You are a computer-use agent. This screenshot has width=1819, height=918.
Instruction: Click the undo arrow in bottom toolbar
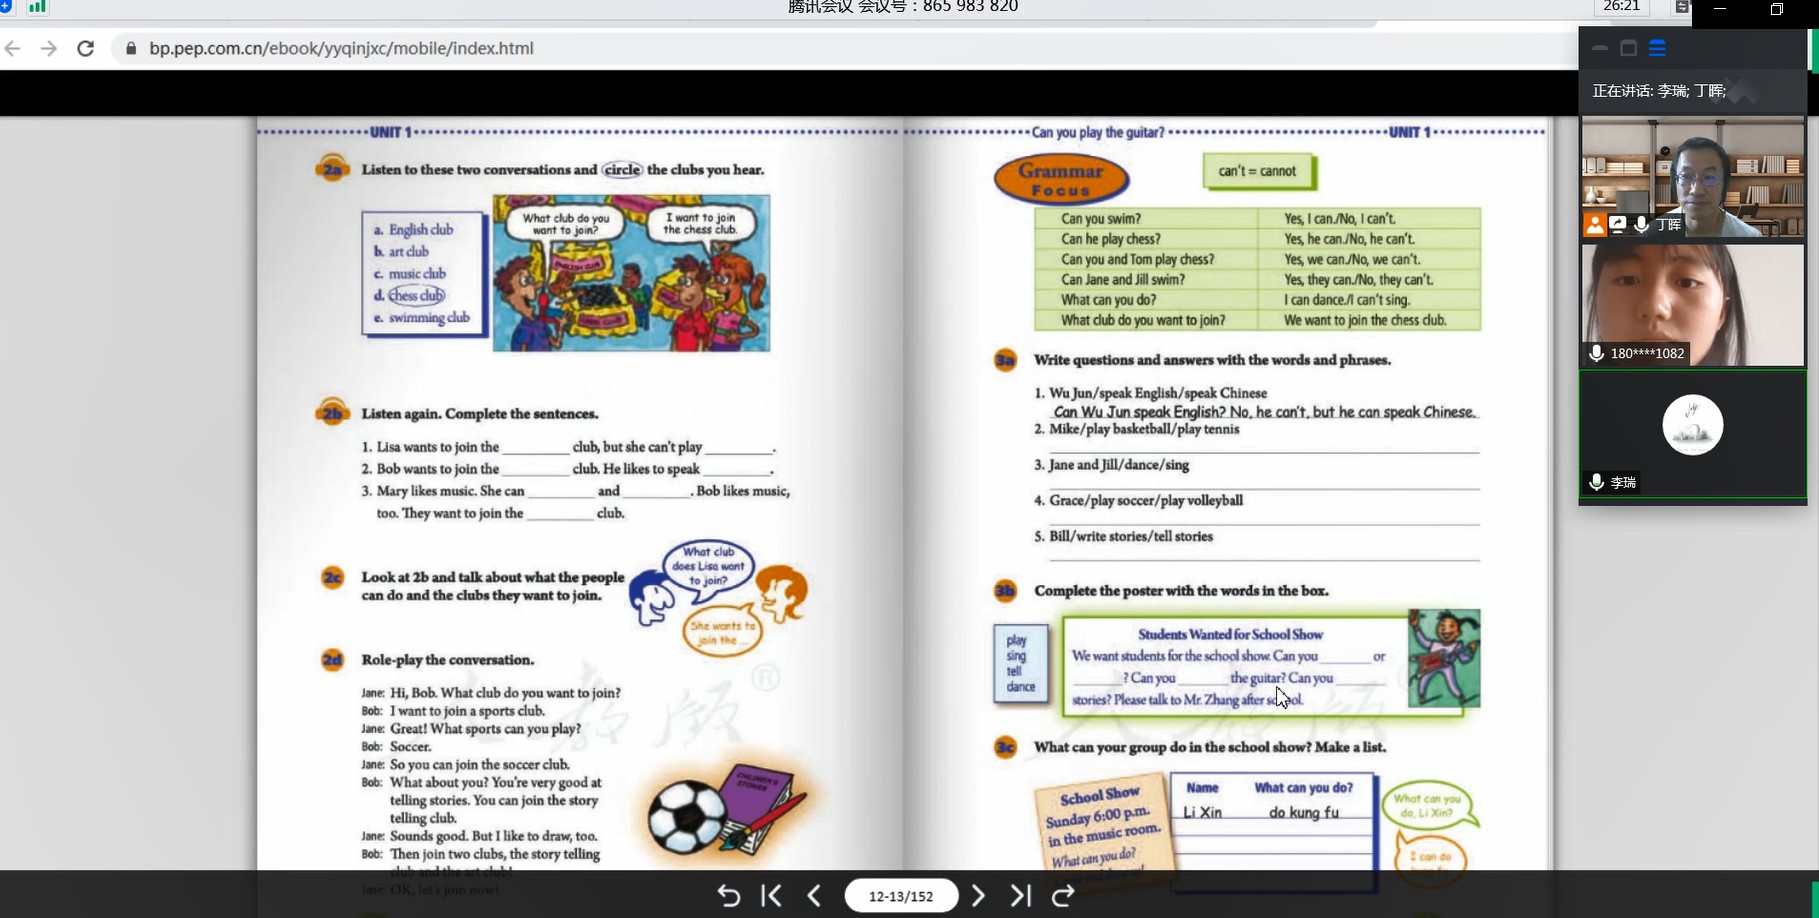click(x=729, y=896)
